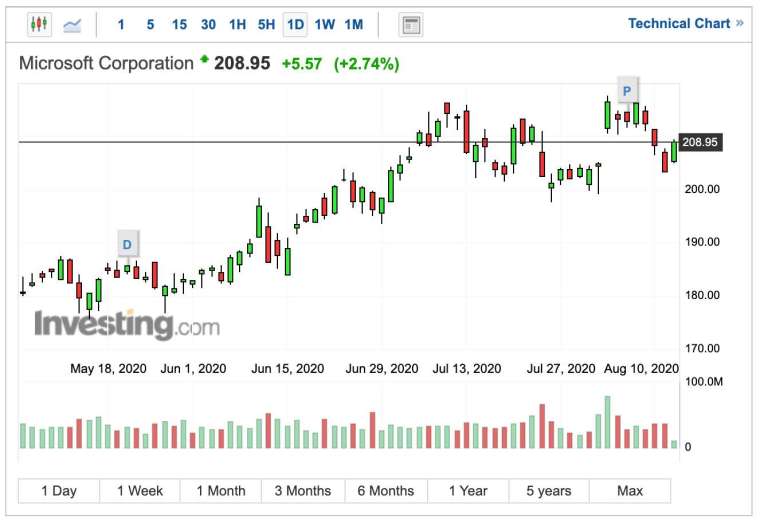
Task: Click the bold 208.95 price next to title
Action: coord(242,63)
